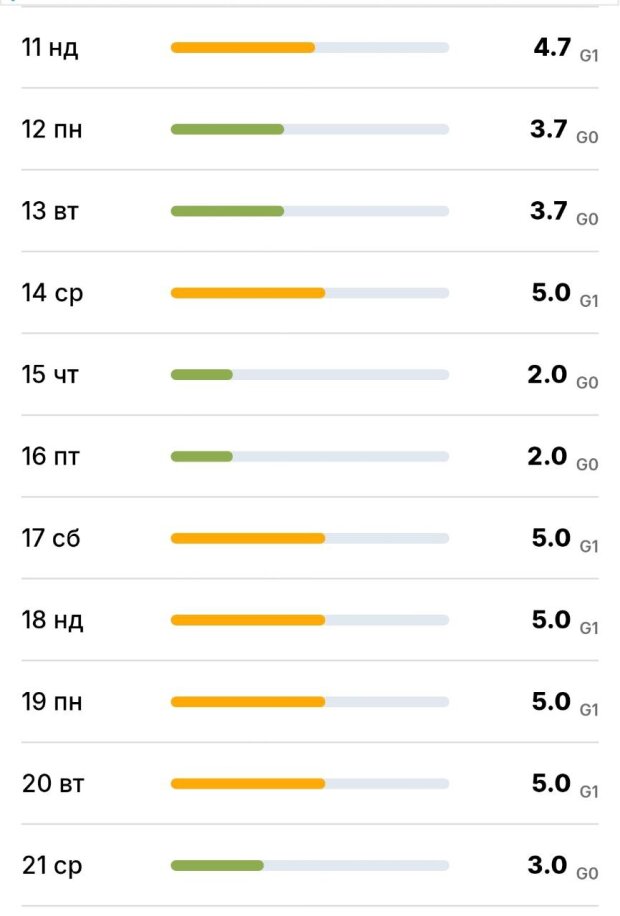Select the 3.7 value for 13 вт

tap(550, 211)
